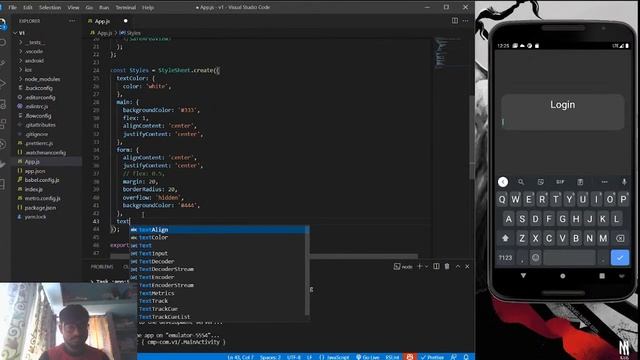640x360 pixels.
Task: Select the App.js editor tab
Action: pos(102,21)
